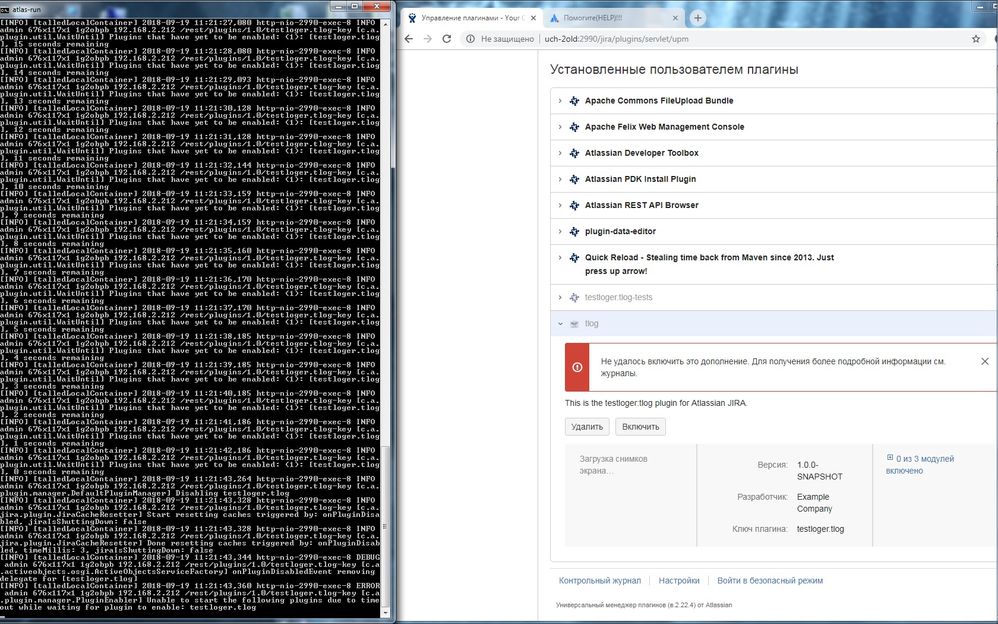
Task: Click the Удалить button
Action: 587,427
